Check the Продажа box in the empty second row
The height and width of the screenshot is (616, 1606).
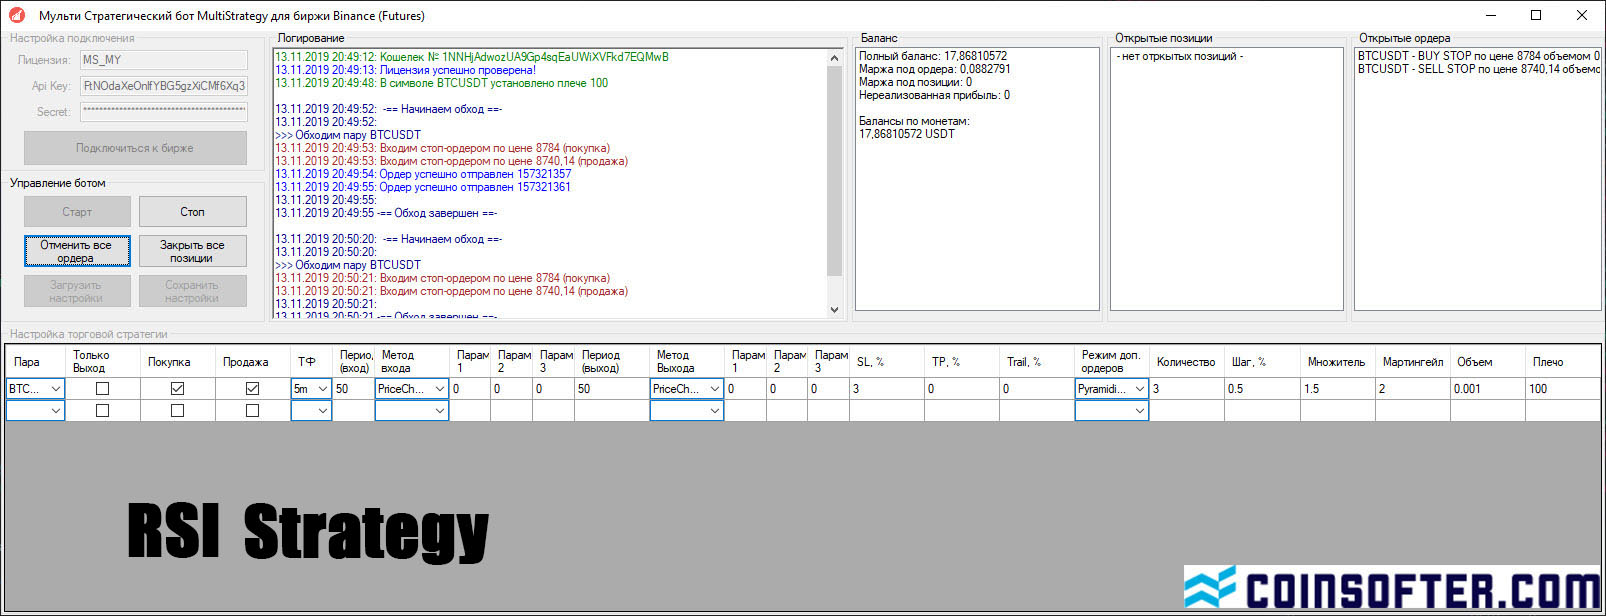252,410
